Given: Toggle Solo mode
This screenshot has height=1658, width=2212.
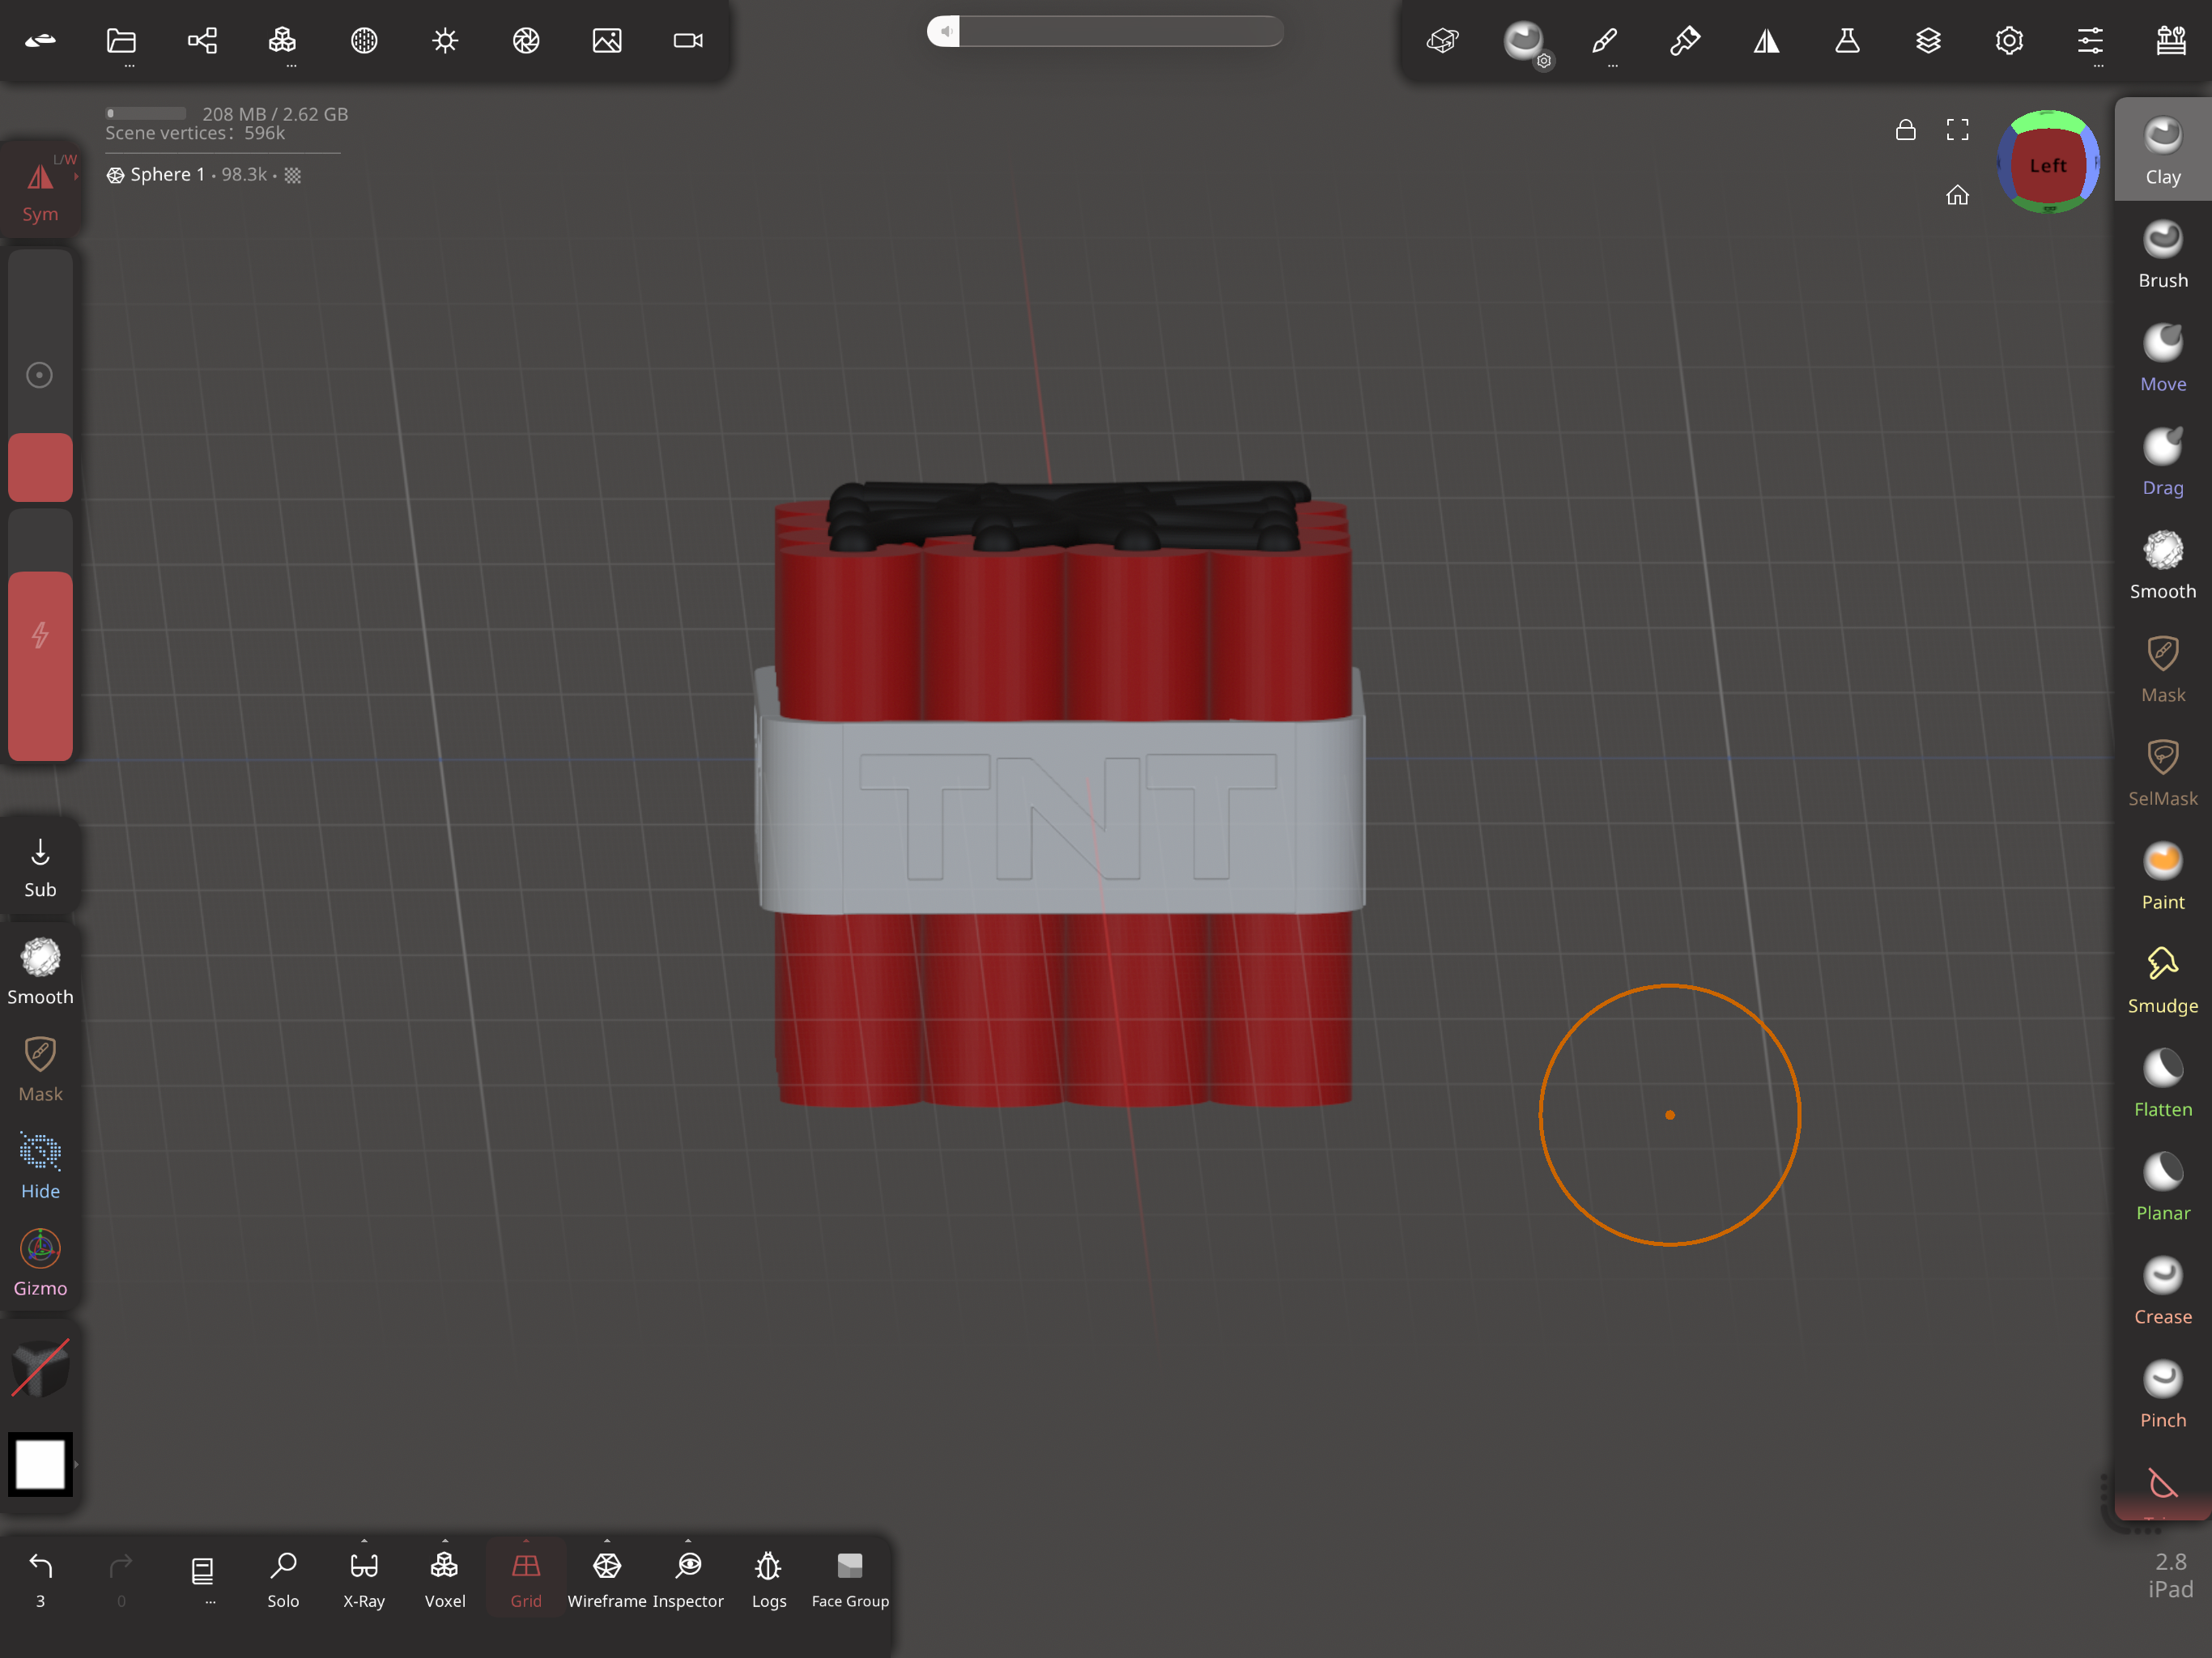Looking at the screenshot, I should point(283,1579).
